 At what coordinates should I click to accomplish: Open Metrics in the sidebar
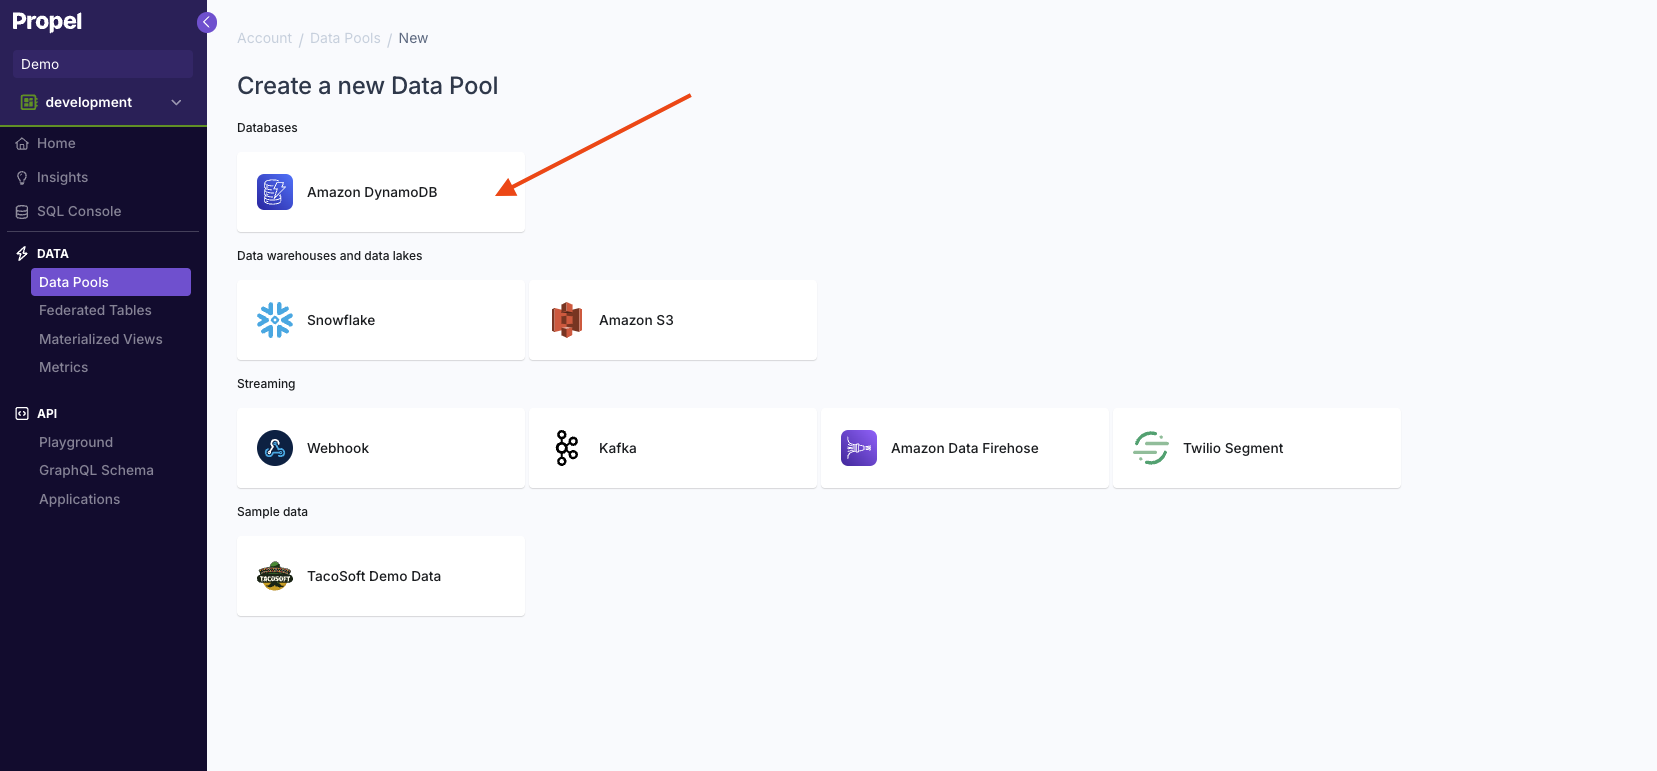point(64,368)
